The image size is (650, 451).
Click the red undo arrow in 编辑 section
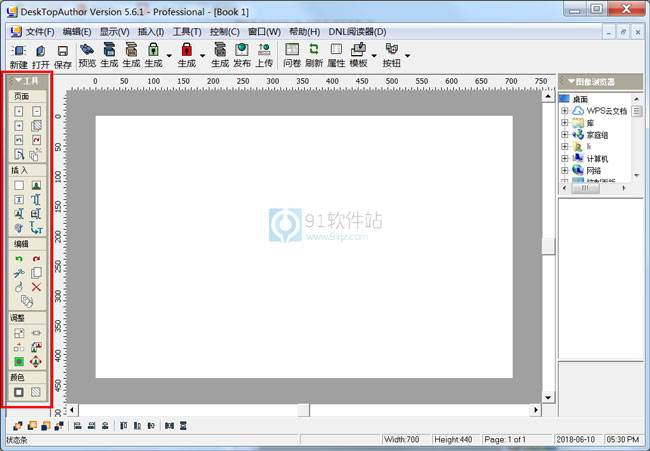tap(18, 258)
